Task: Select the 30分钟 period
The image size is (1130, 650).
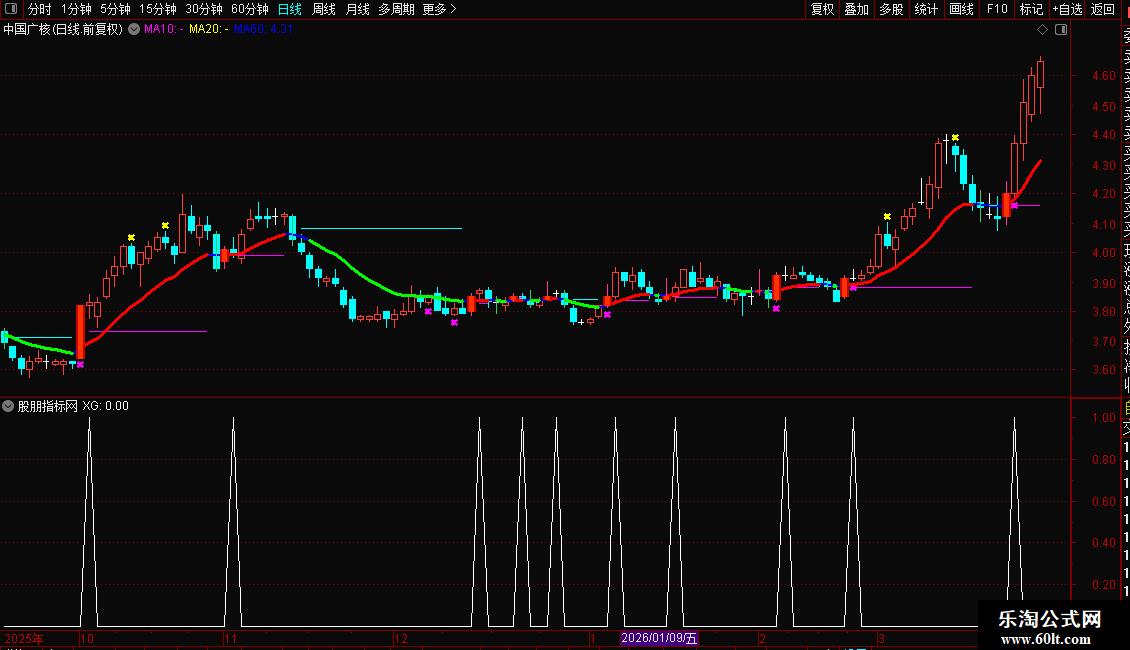Action: click(204, 9)
